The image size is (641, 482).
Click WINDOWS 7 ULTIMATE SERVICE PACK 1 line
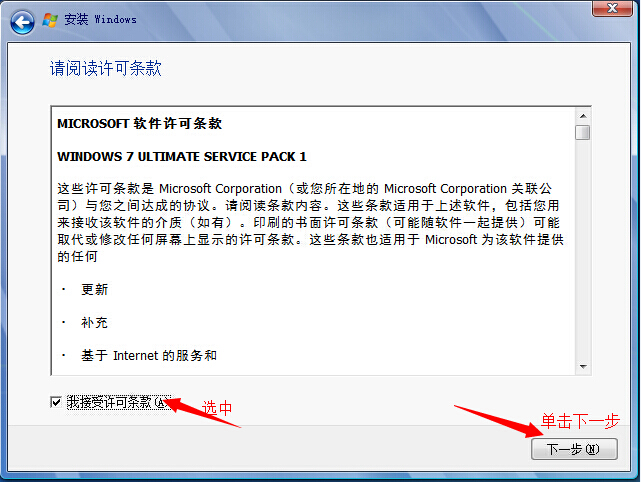[x=182, y=157]
